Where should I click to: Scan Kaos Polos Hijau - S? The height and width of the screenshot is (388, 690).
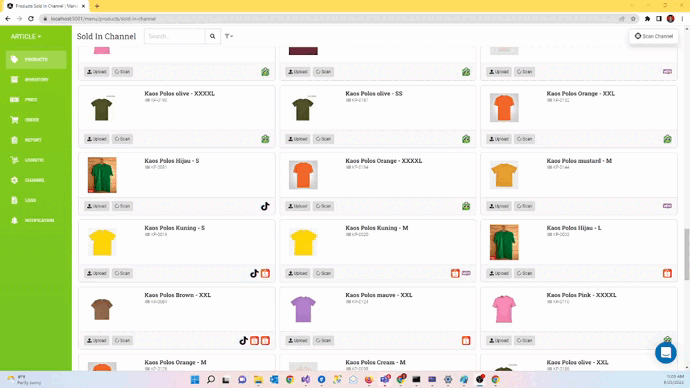point(122,206)
